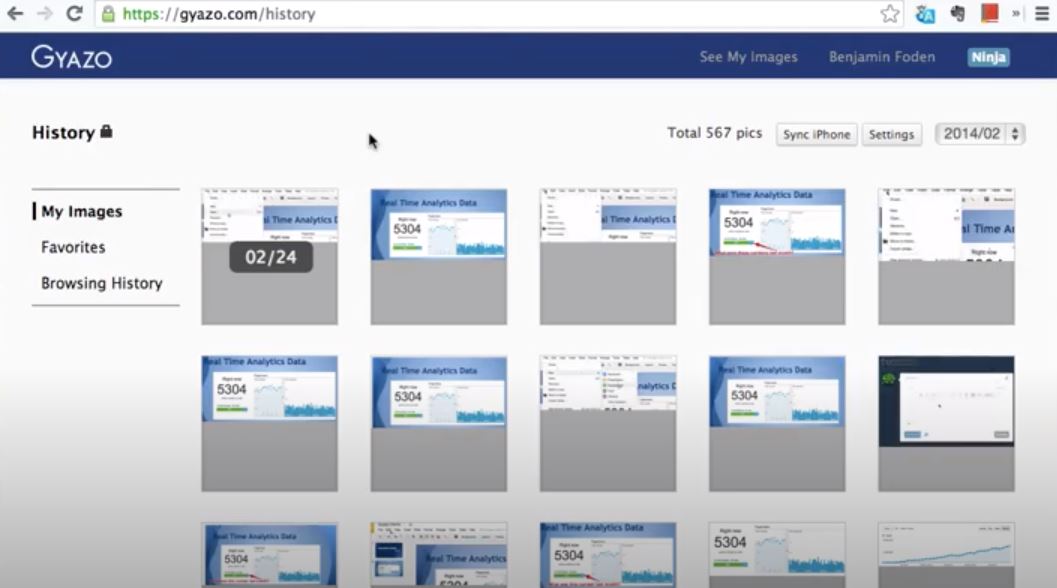This screenshot has width=1057, height=588.
Task: Show hidden extensions with the double-chevron
Action: pyautogui.click(x=1016, y=13)
